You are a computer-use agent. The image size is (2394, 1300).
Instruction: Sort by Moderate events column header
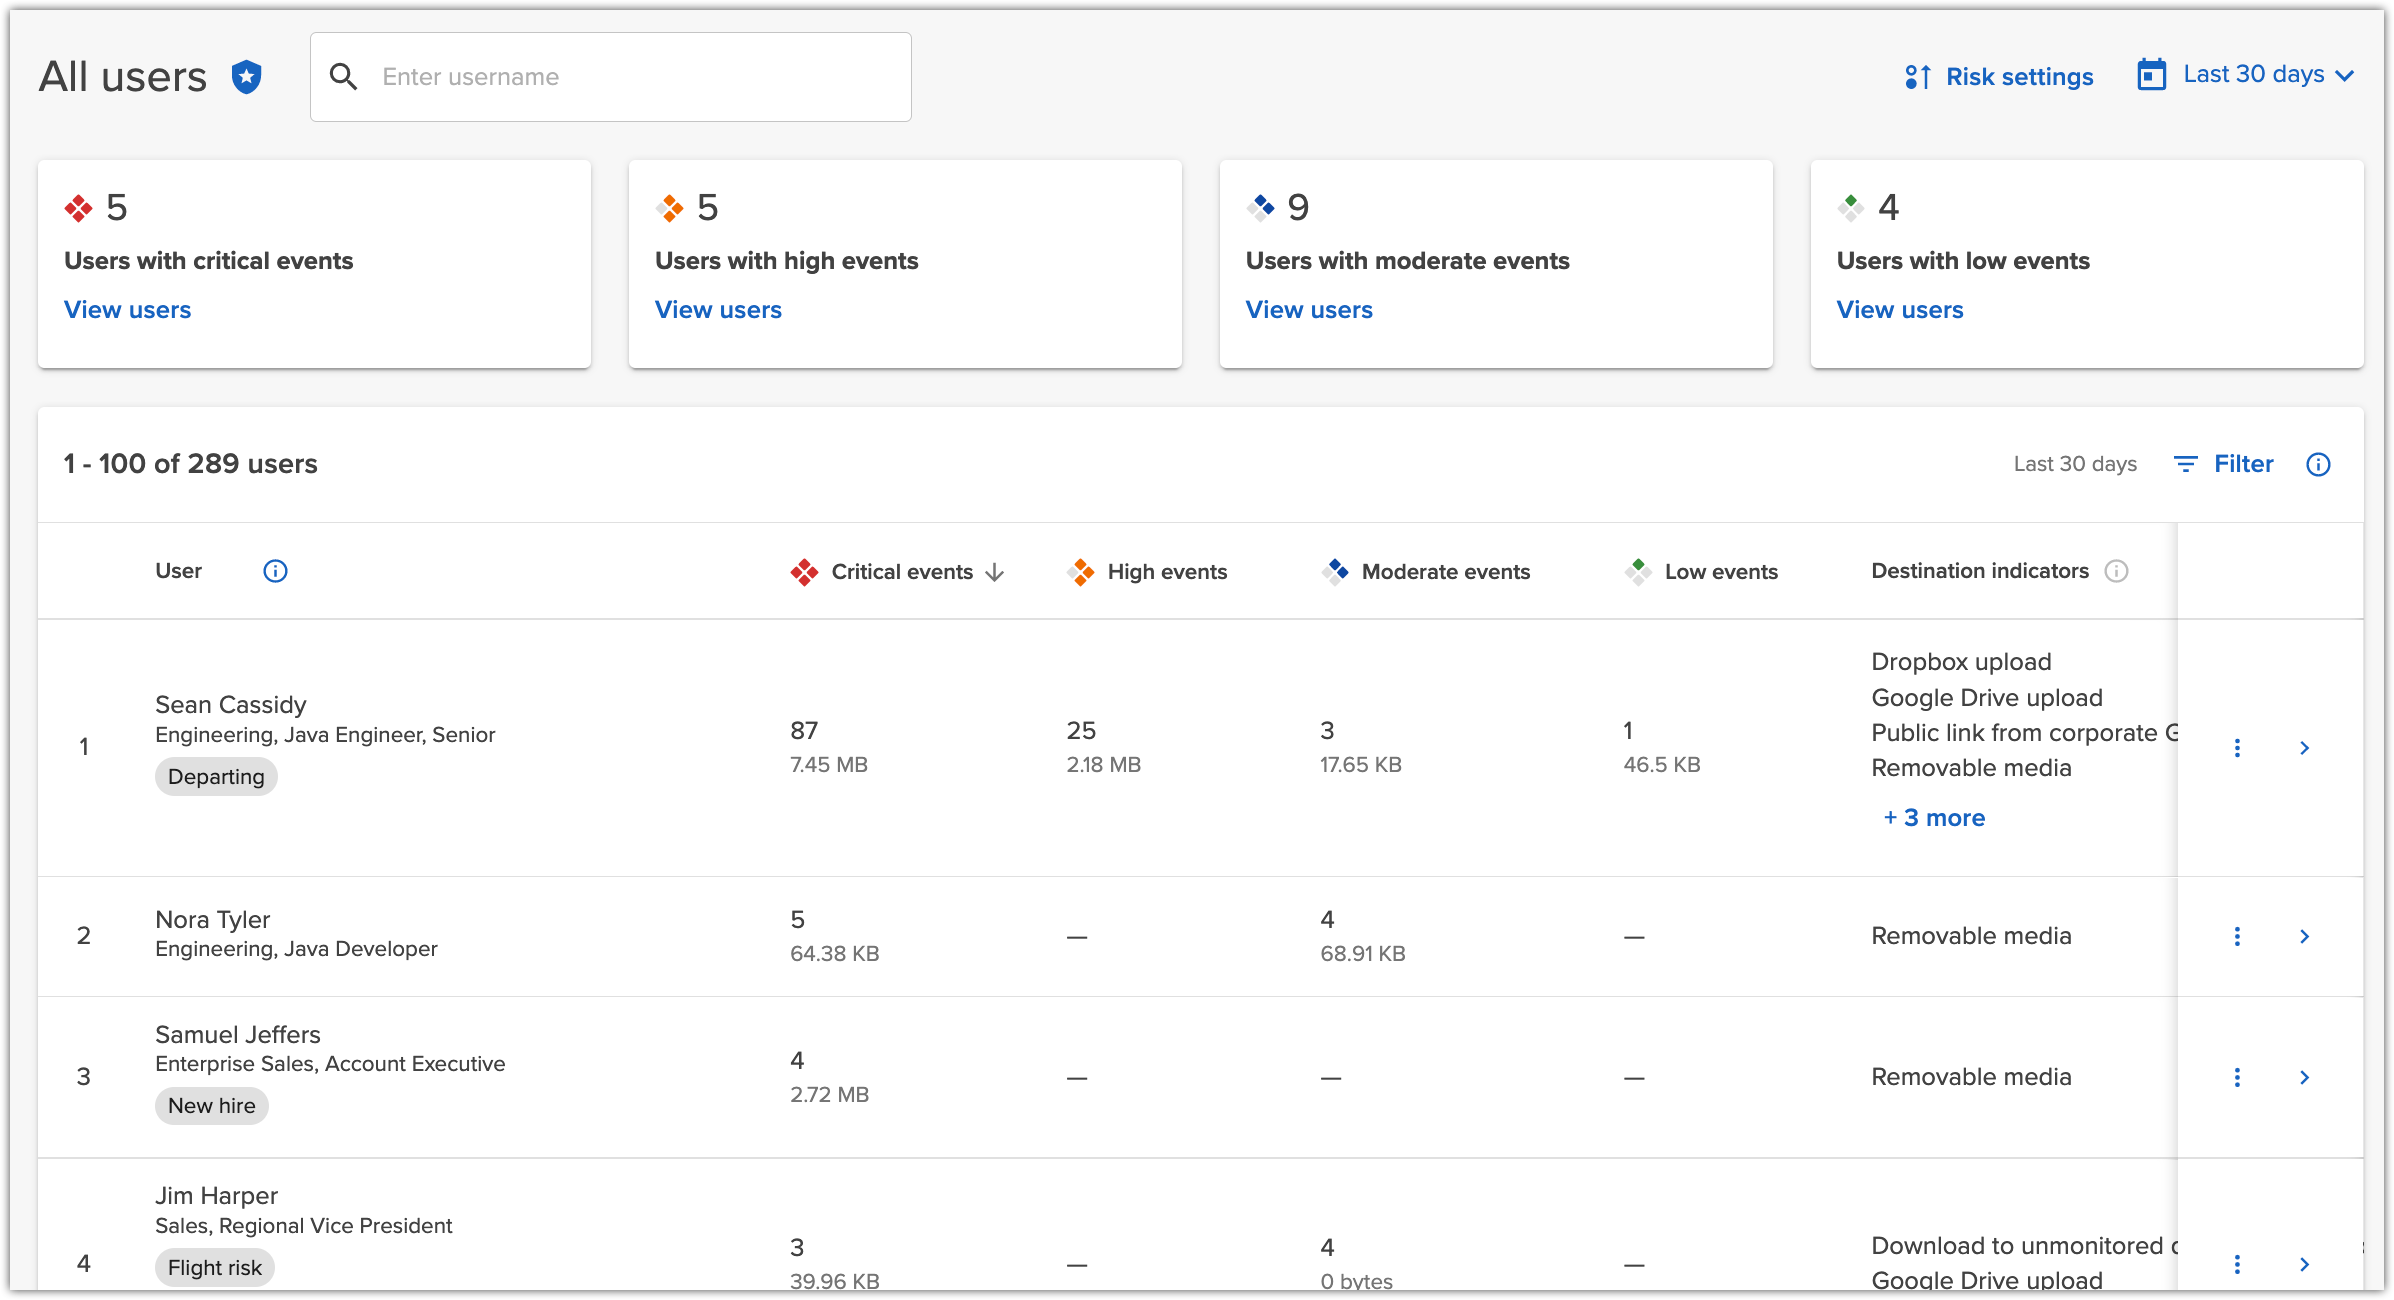(1445, 572)
